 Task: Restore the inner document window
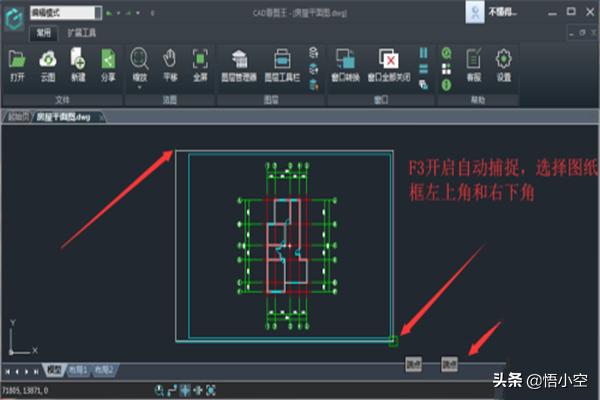coord(582,33)
